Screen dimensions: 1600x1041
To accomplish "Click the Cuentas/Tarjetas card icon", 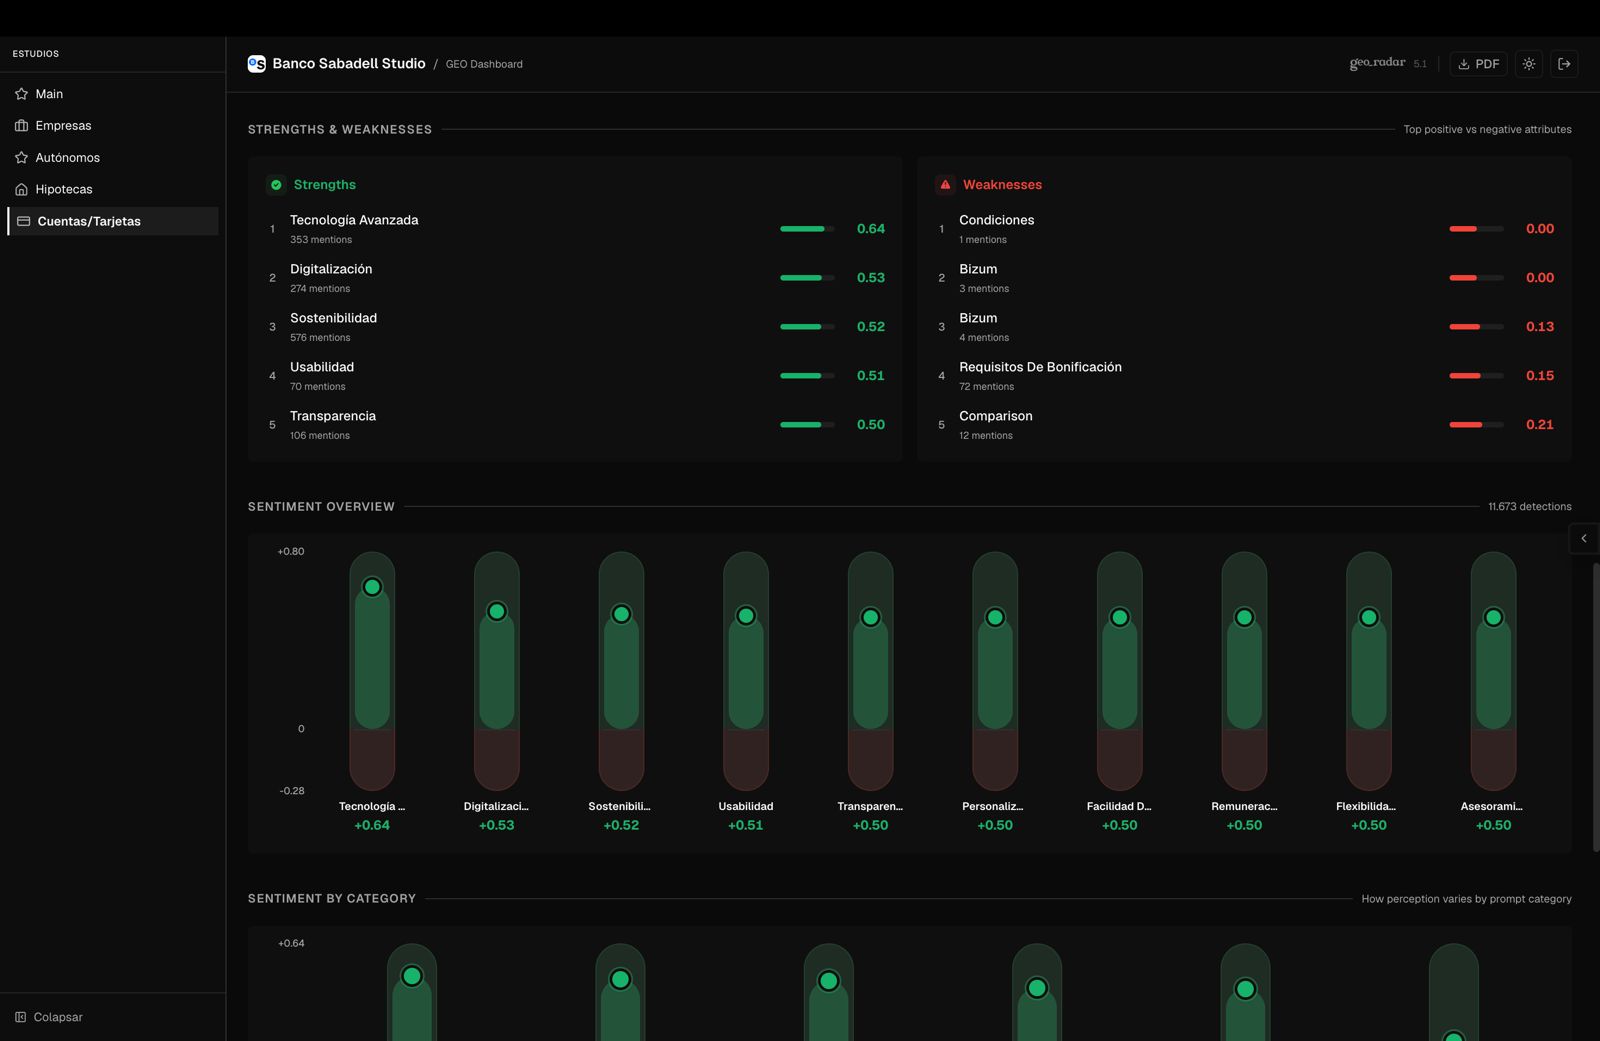I will tap(23, 221).
